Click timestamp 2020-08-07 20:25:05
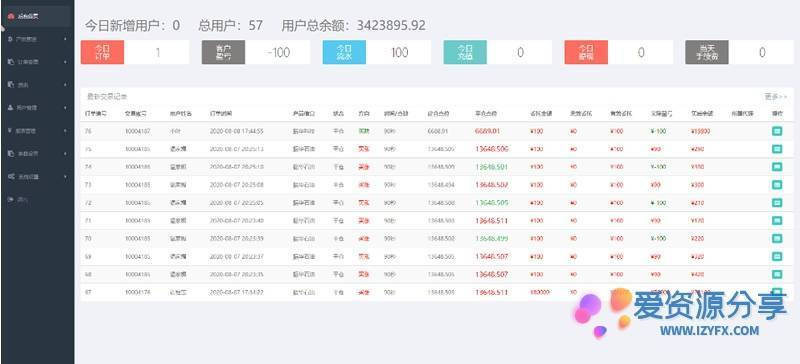Screen dimensions: 800x364 (236, 203)
